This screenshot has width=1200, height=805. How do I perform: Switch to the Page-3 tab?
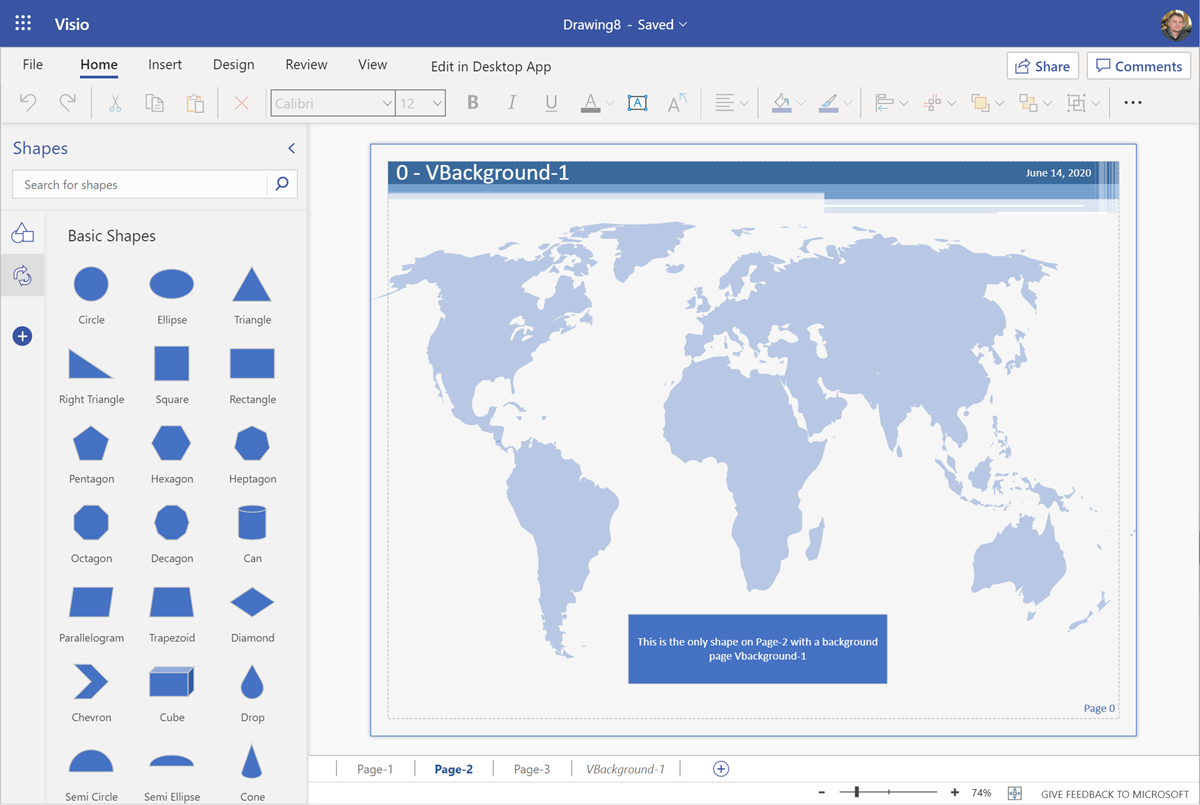coord(532,769)
